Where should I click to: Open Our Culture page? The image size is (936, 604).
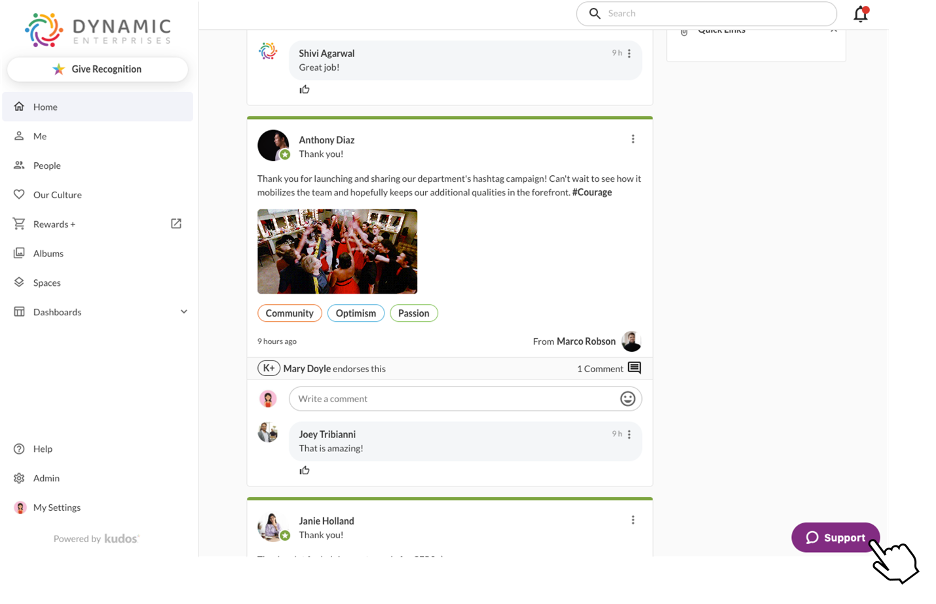pos(97,195)
